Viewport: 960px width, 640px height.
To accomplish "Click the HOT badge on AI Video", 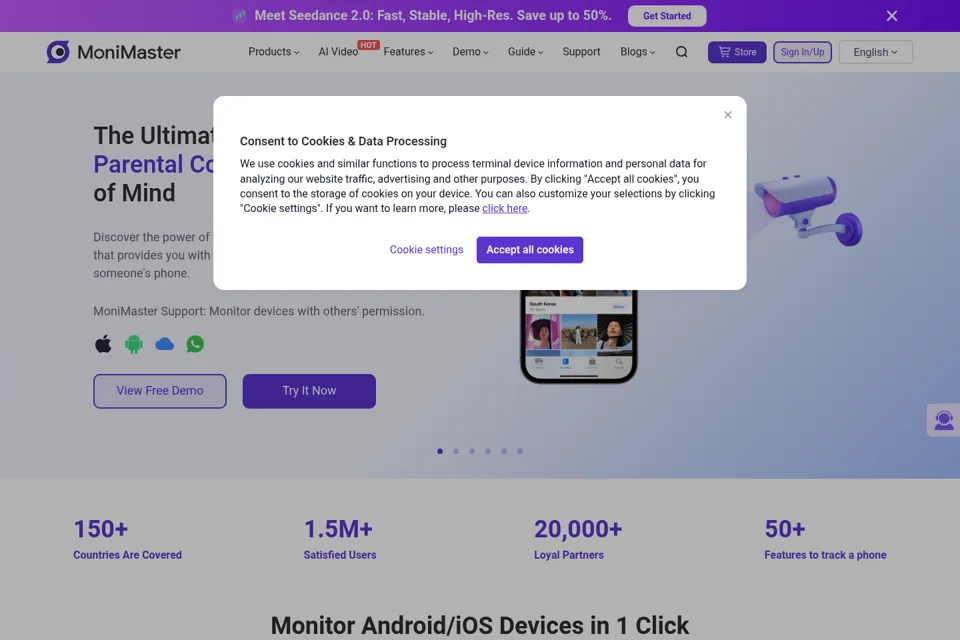I will pyautogui.click(x=369, y=45).
